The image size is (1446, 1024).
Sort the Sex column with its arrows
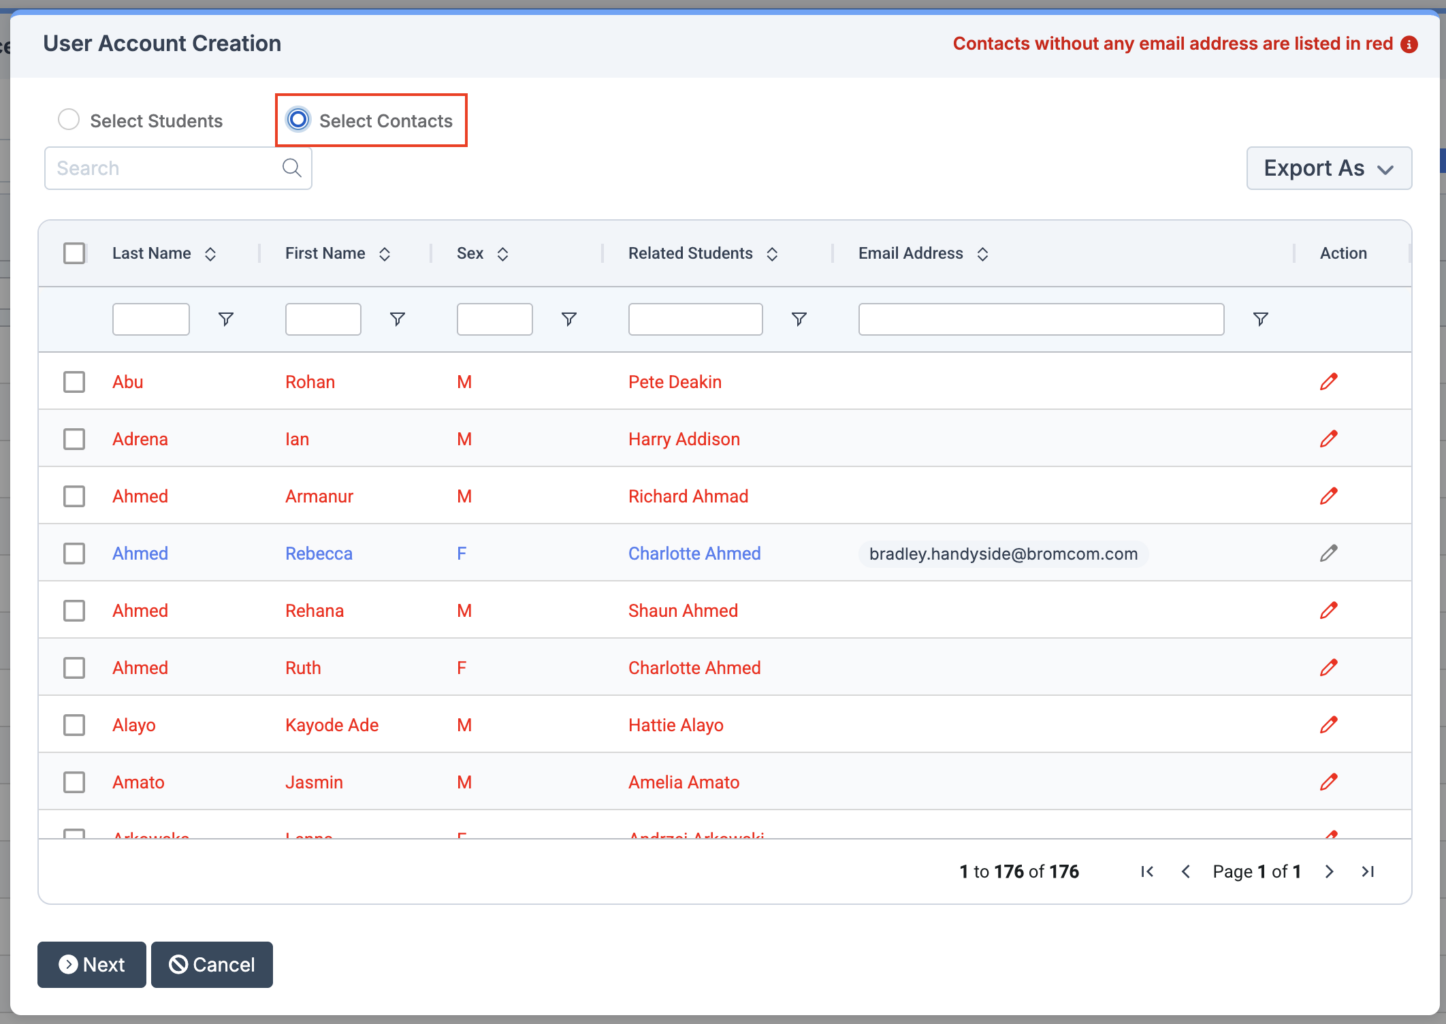pyautogui.click(x=504, y=253)
